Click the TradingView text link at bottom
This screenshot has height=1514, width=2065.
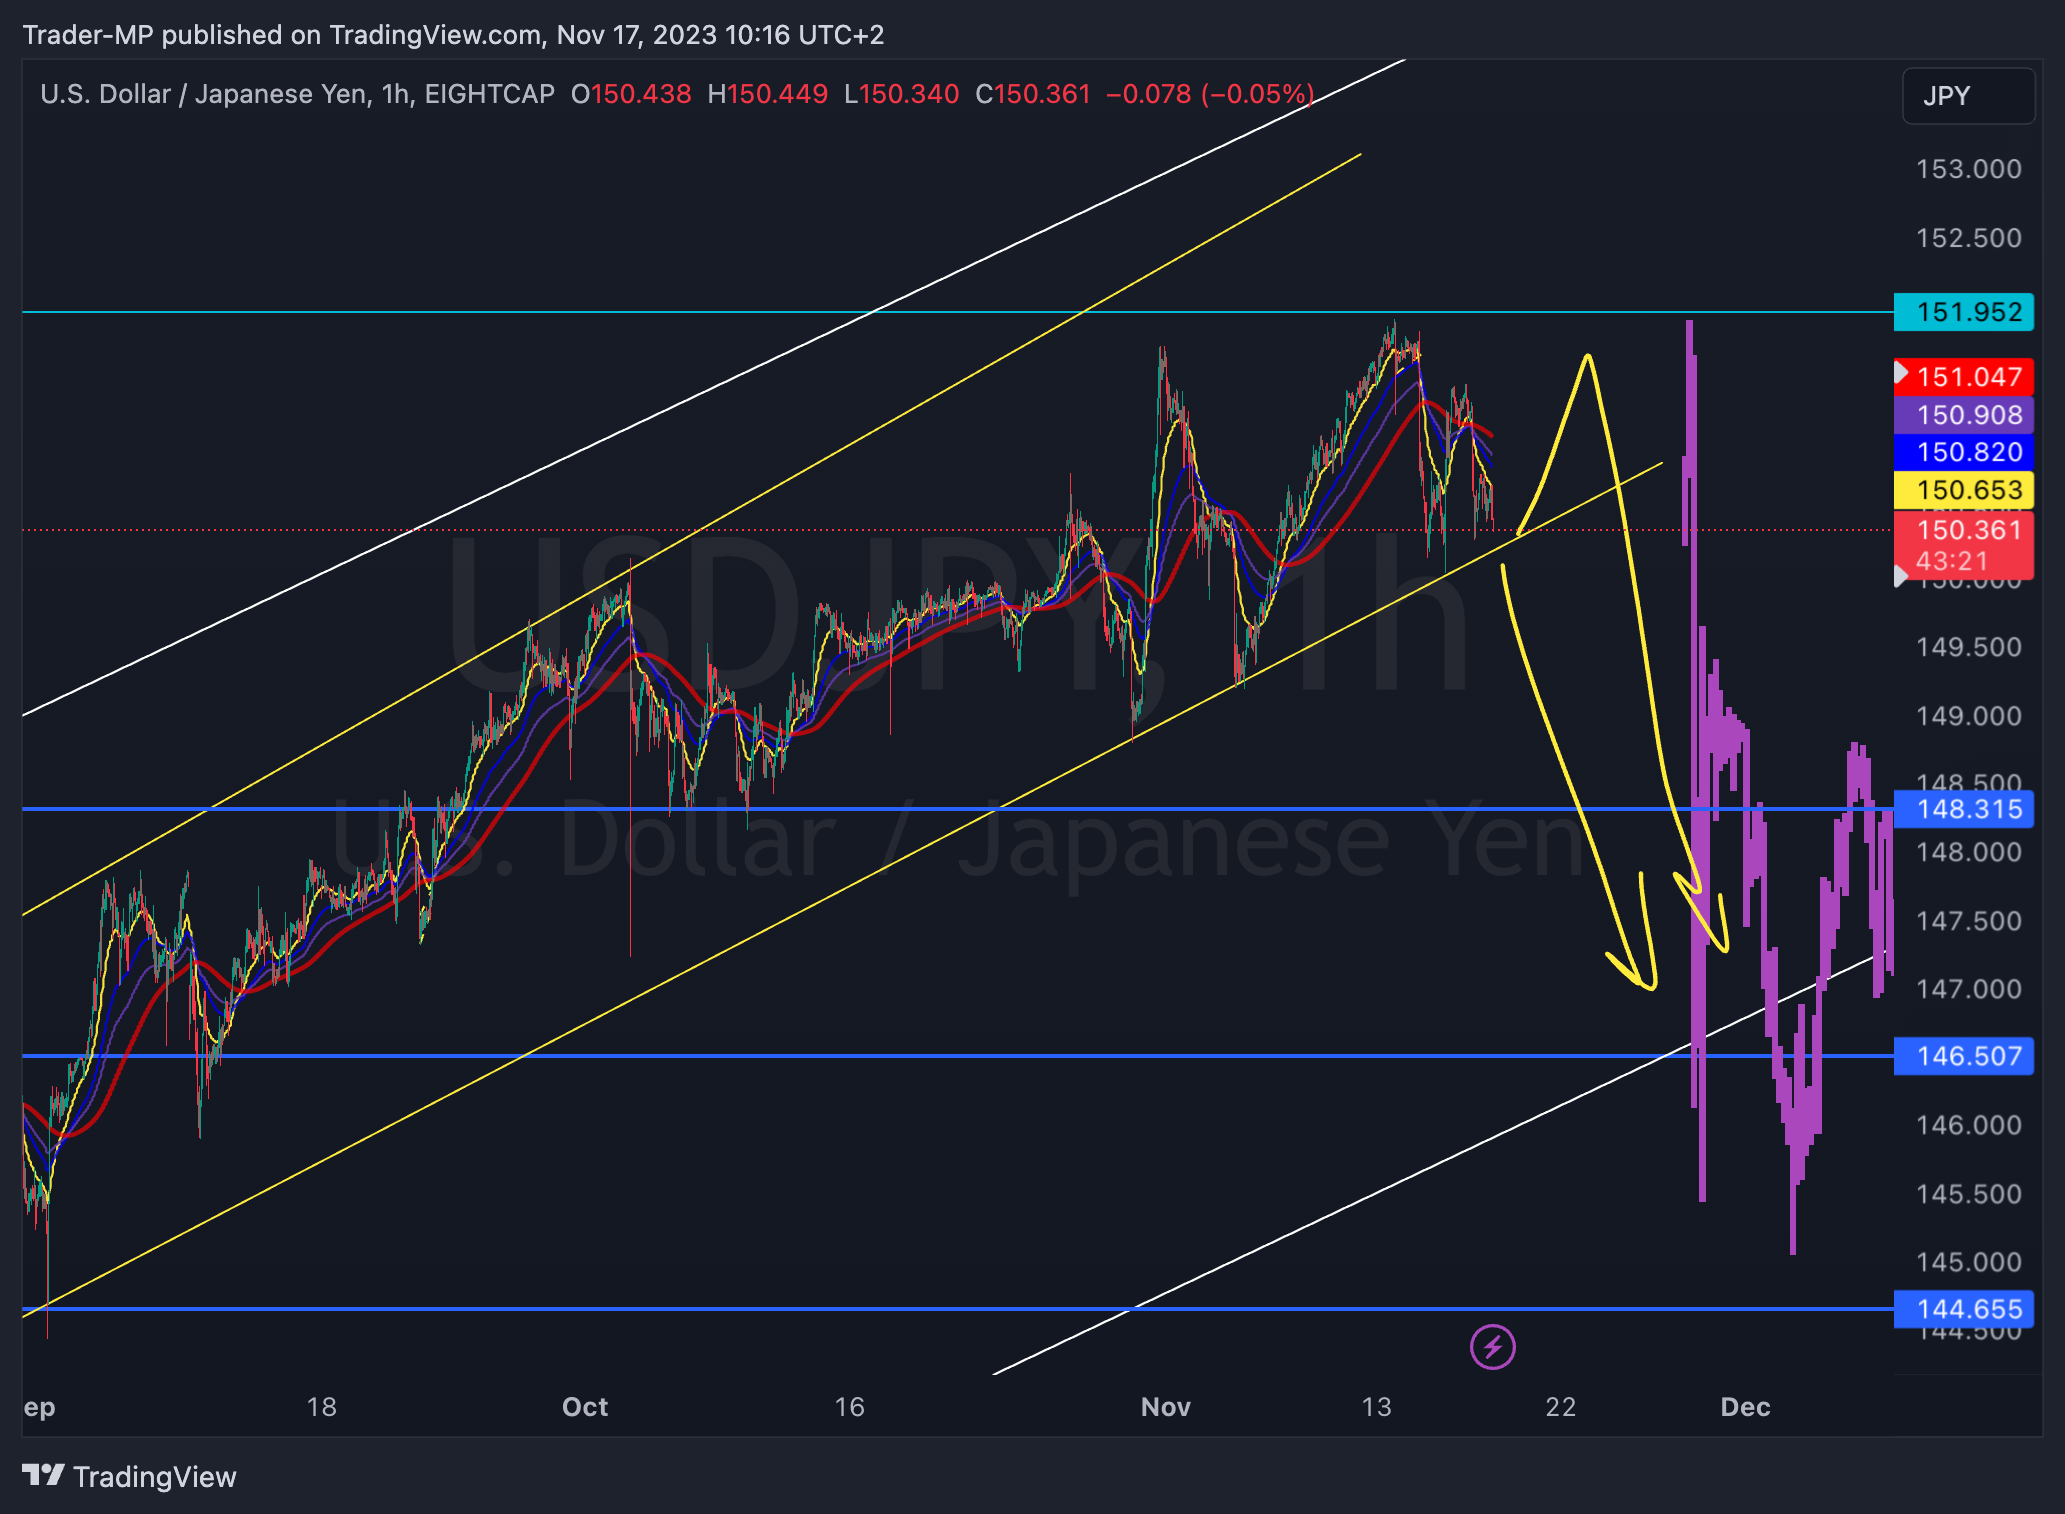coord(155,1477)
